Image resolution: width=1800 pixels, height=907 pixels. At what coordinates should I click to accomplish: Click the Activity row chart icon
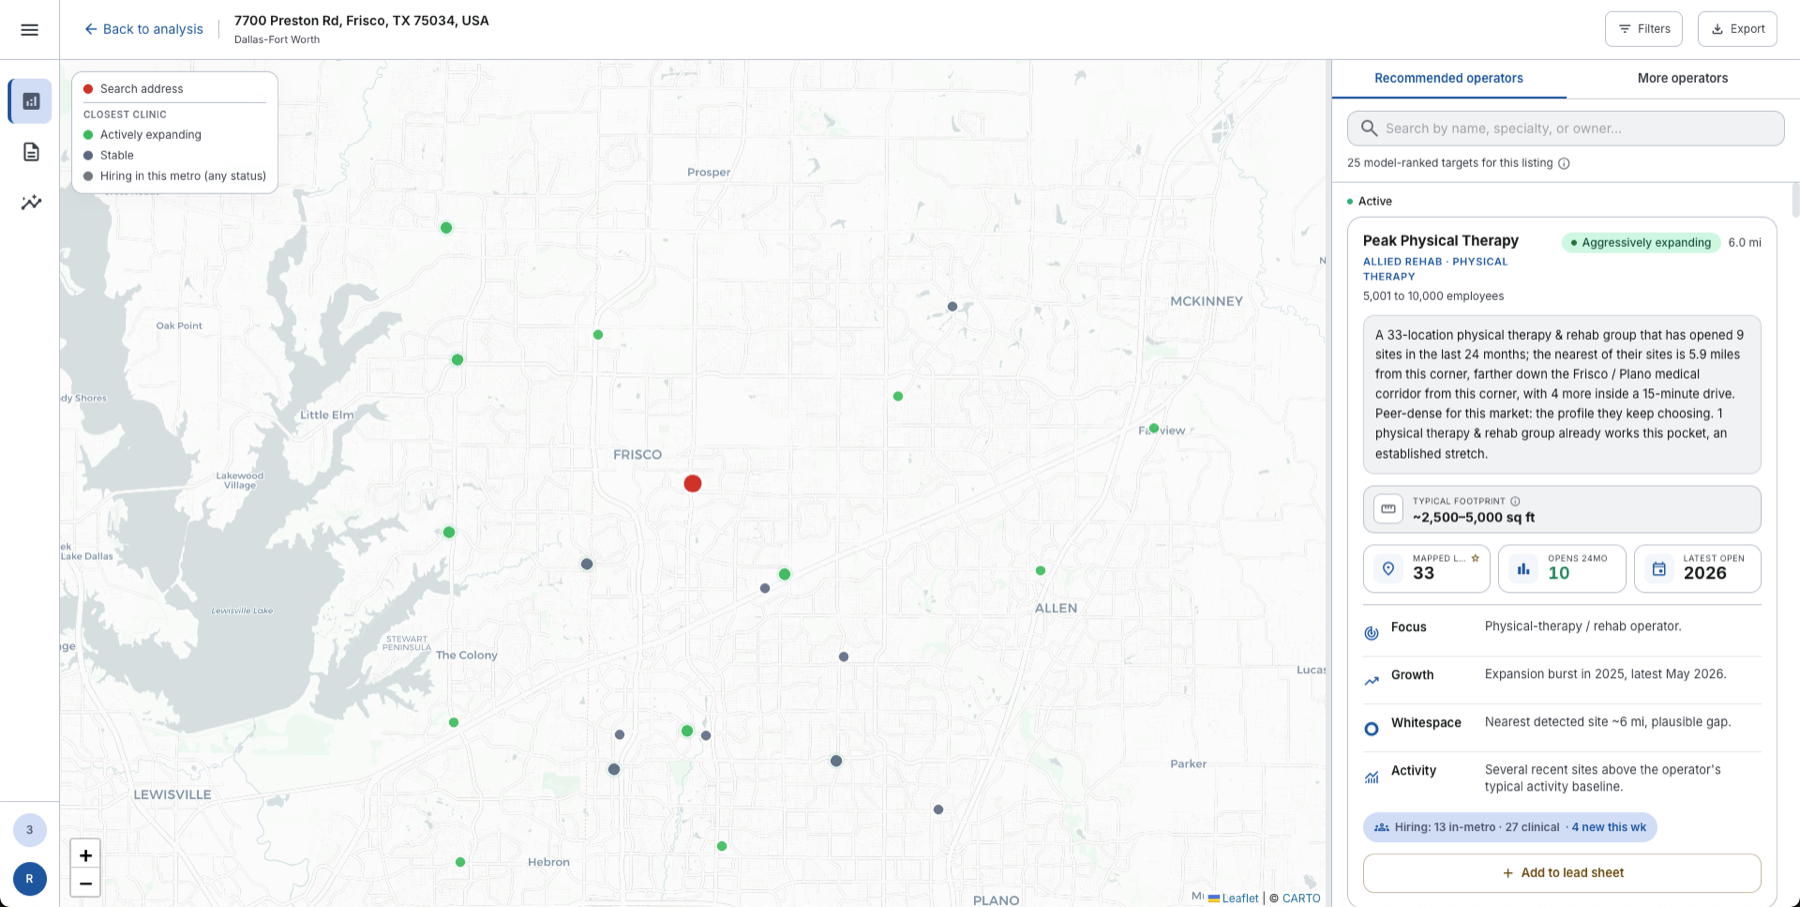point(1372,777)
